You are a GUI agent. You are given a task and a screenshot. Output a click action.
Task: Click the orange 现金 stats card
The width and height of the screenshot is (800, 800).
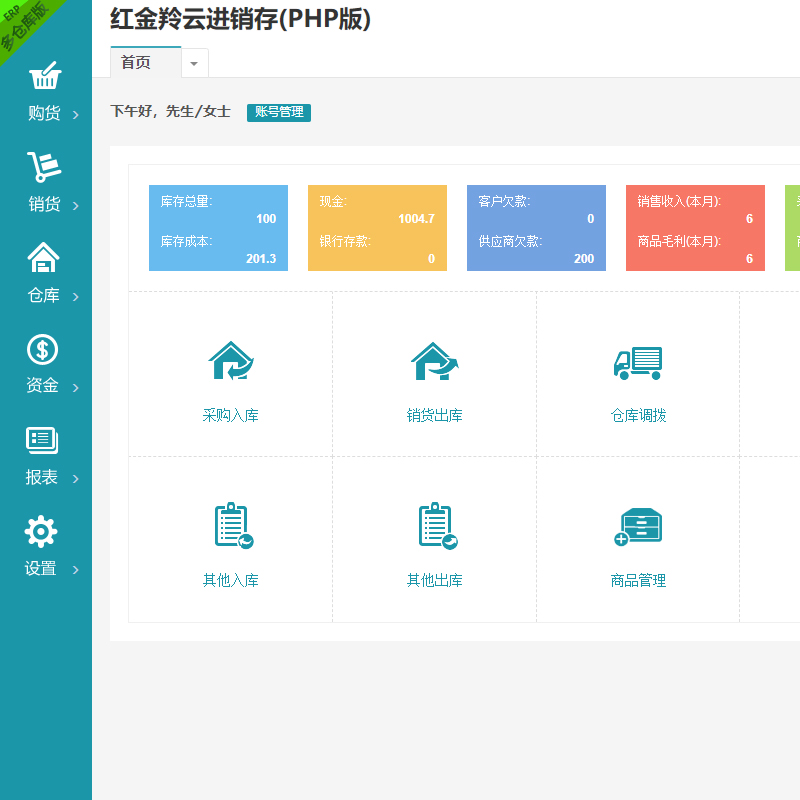[x=377, y=228]
